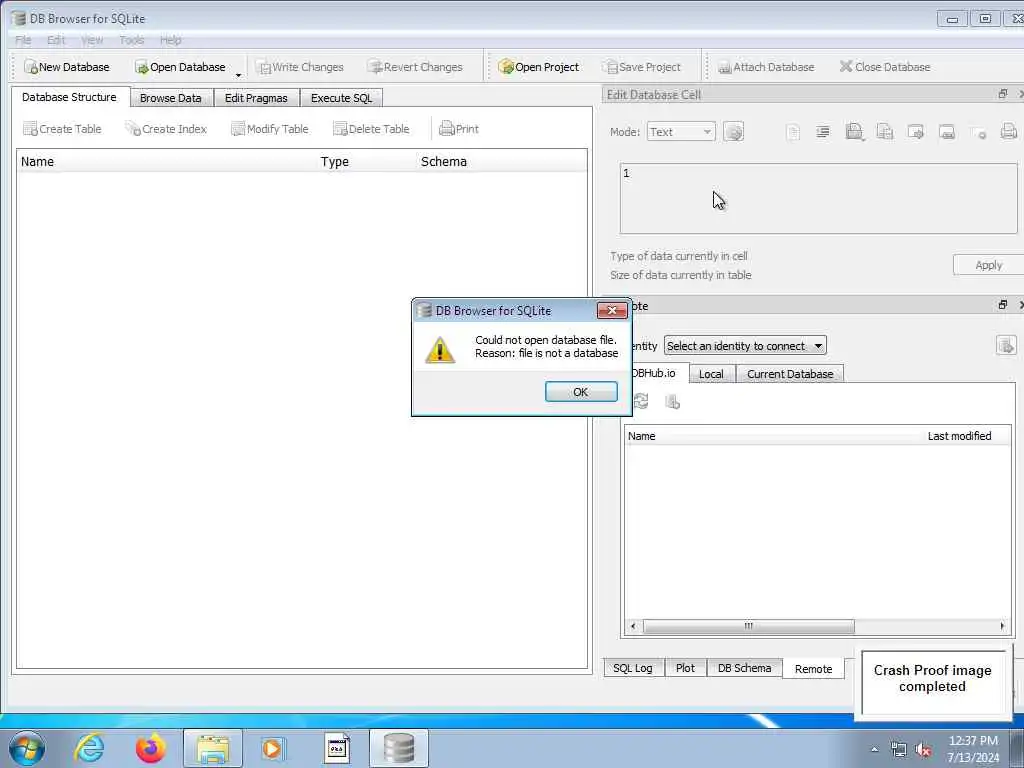Click the Create Index button
The image size is (1024, 768).
[x=167, y=129]
